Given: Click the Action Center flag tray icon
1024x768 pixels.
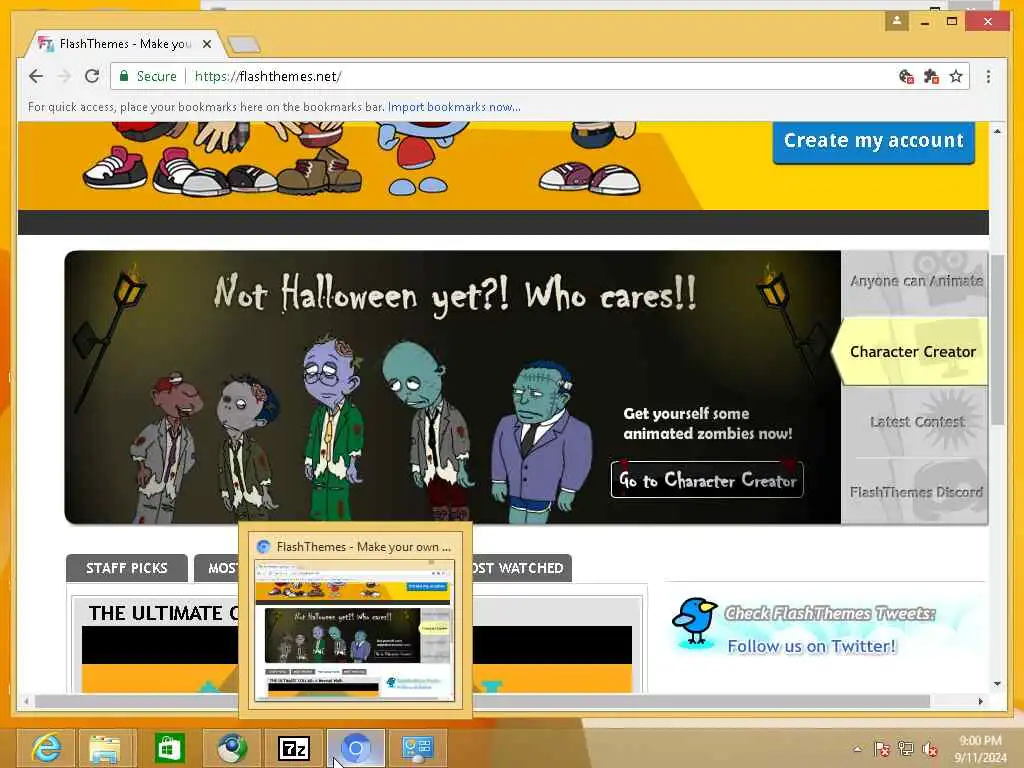Looking at the screenshot, I should [882, 749].
